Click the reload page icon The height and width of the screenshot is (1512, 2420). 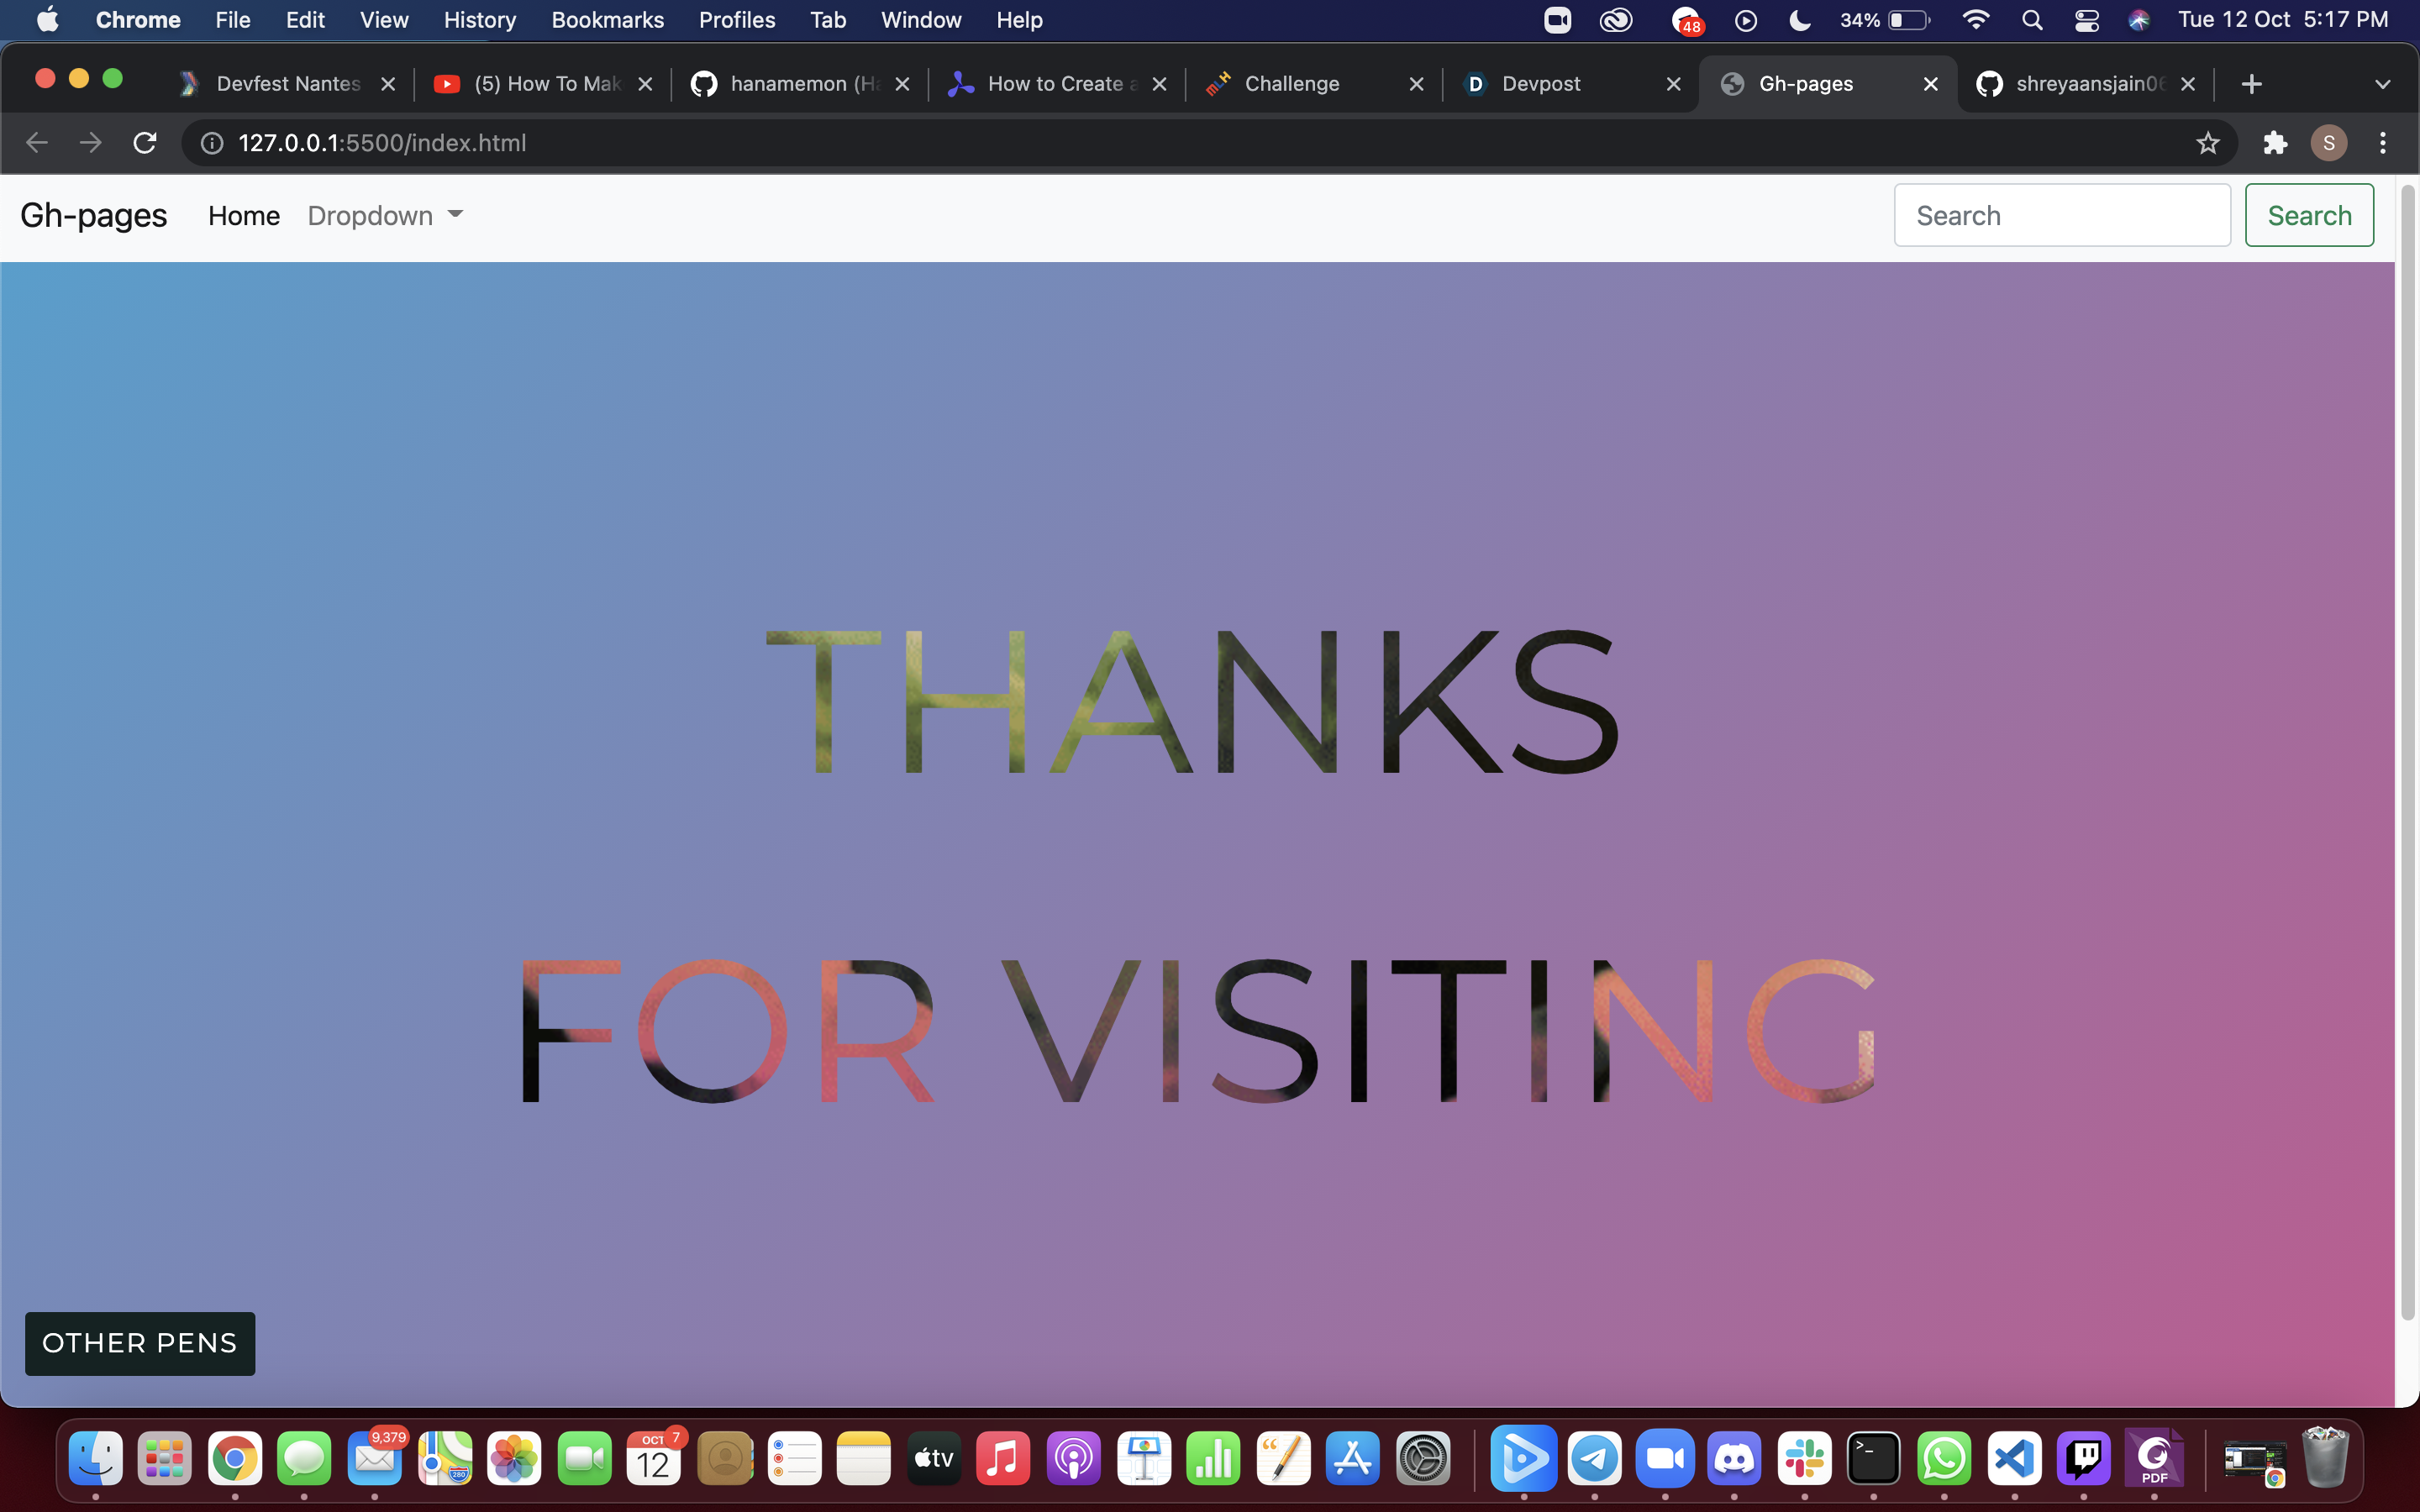tap(145, 143)
